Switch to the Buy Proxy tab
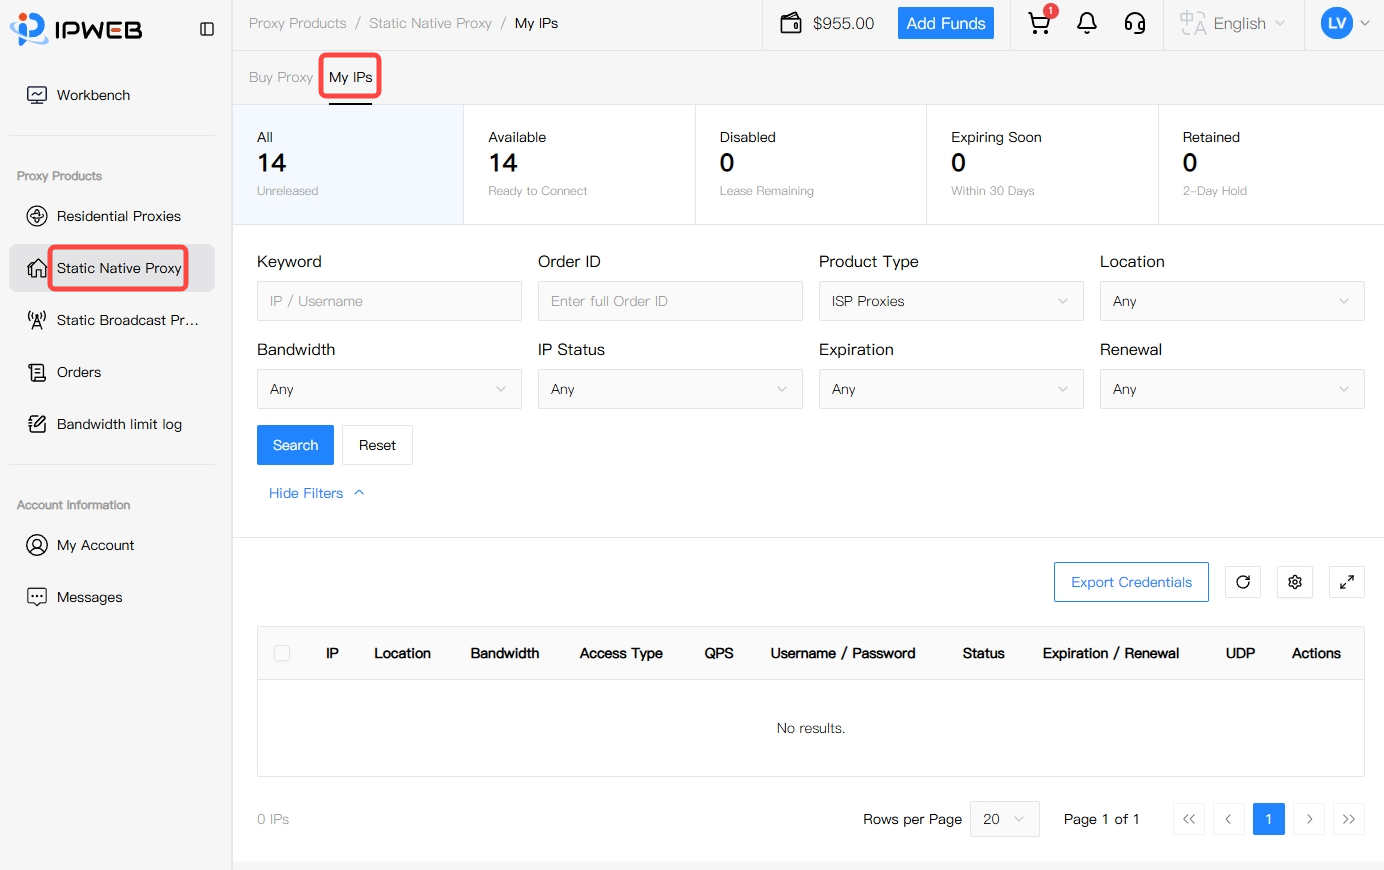The height and width of the screenshot is (870, 1384). (x=281, y=77)
